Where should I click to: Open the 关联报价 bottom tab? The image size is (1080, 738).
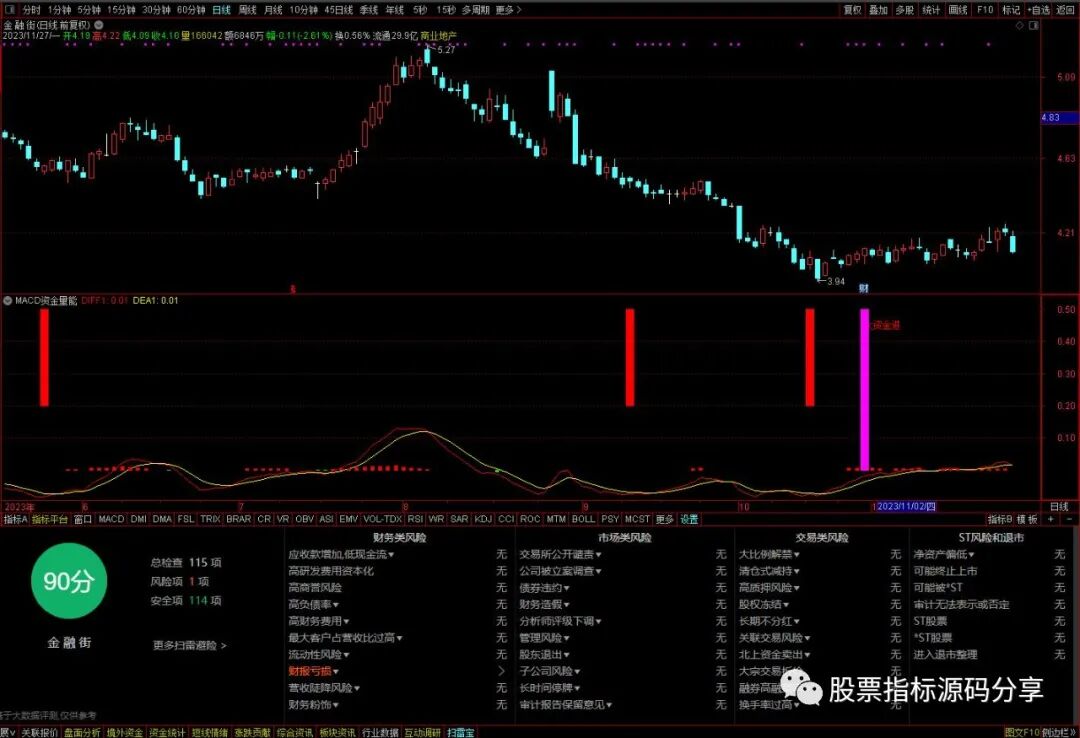click(39, 732)
